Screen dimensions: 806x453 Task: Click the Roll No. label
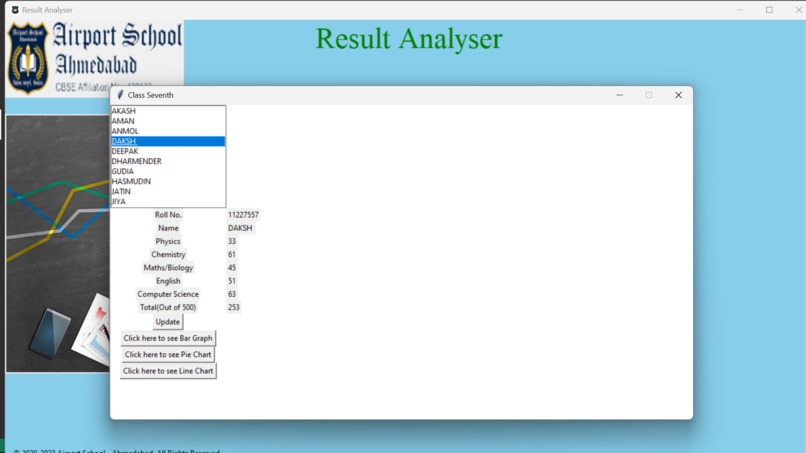coord(168,215)
